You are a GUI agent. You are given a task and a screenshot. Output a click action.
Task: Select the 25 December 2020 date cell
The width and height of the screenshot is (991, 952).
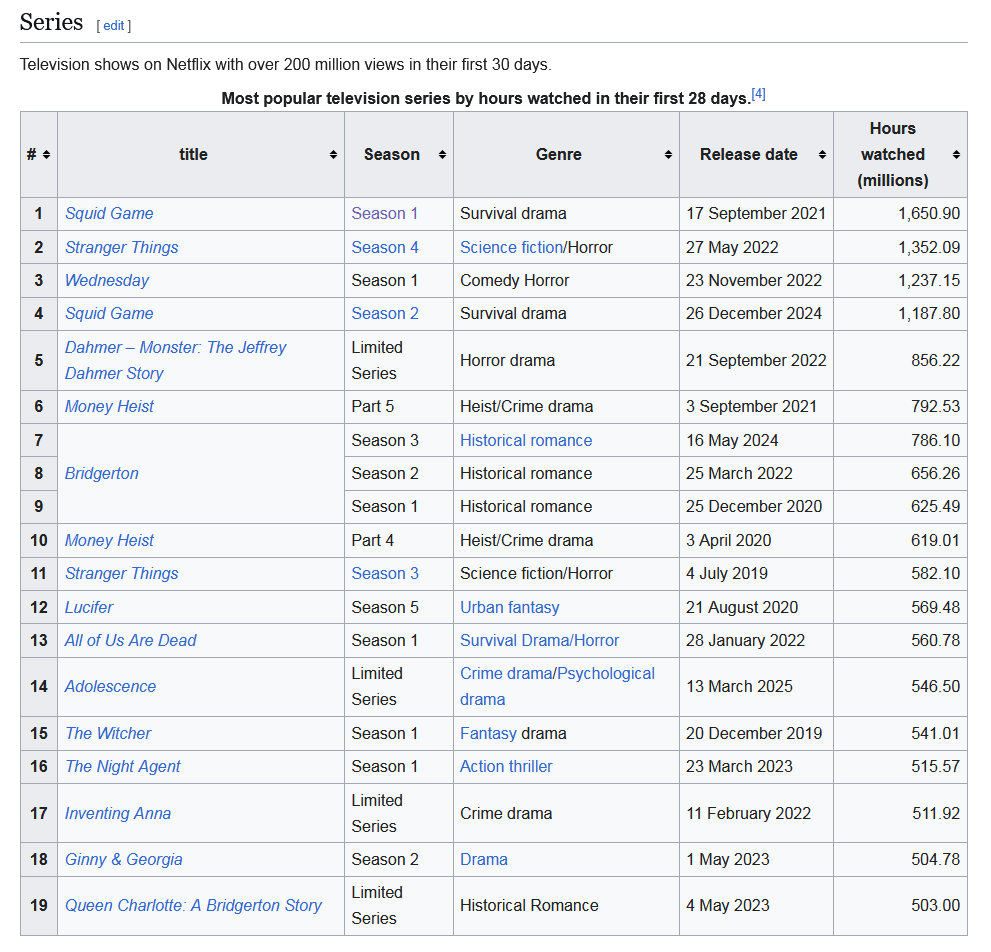point(756,506)
